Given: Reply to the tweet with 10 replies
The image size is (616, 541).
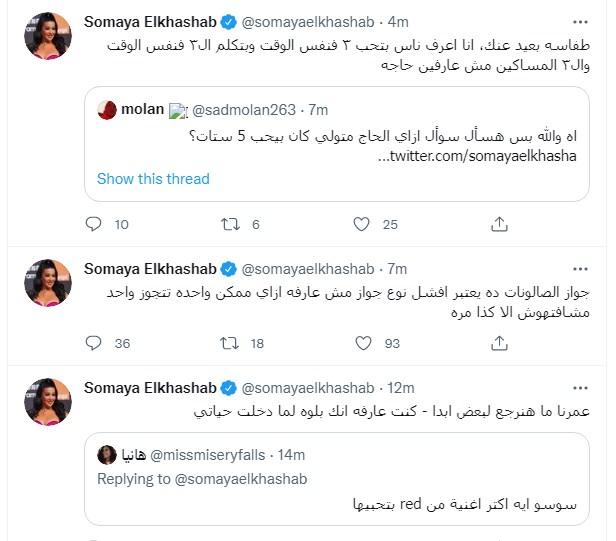Looking at the screenshot, I should [92, 224].
